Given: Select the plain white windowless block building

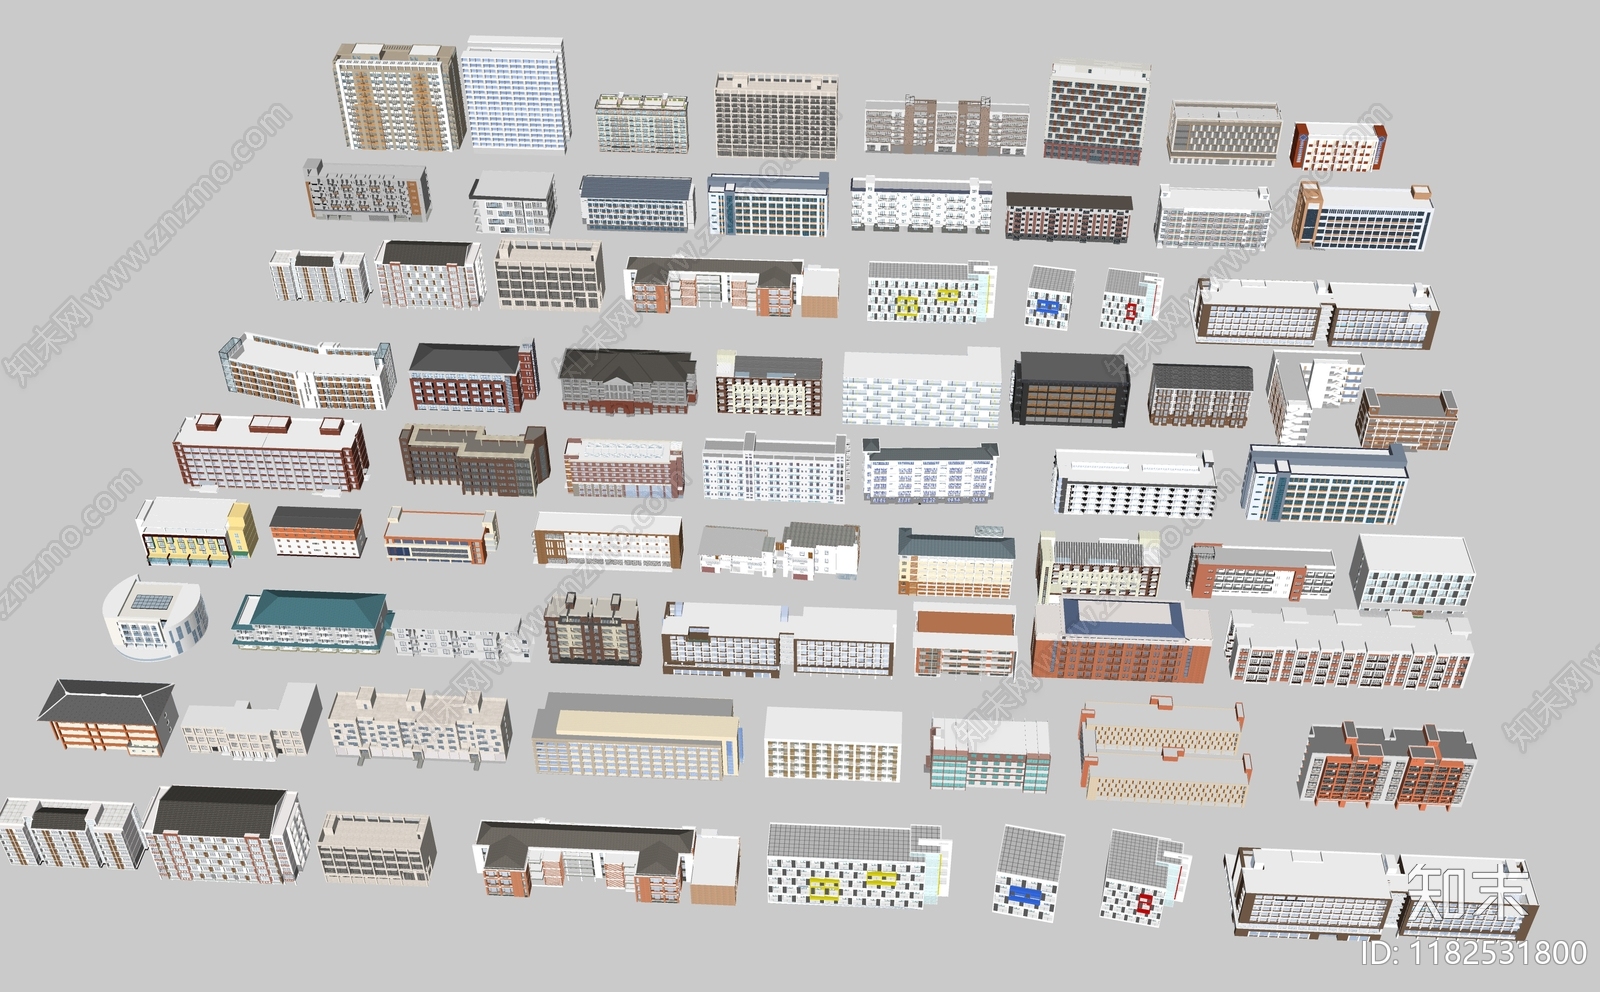Looking at the screenshot, I should coord(921,388).
